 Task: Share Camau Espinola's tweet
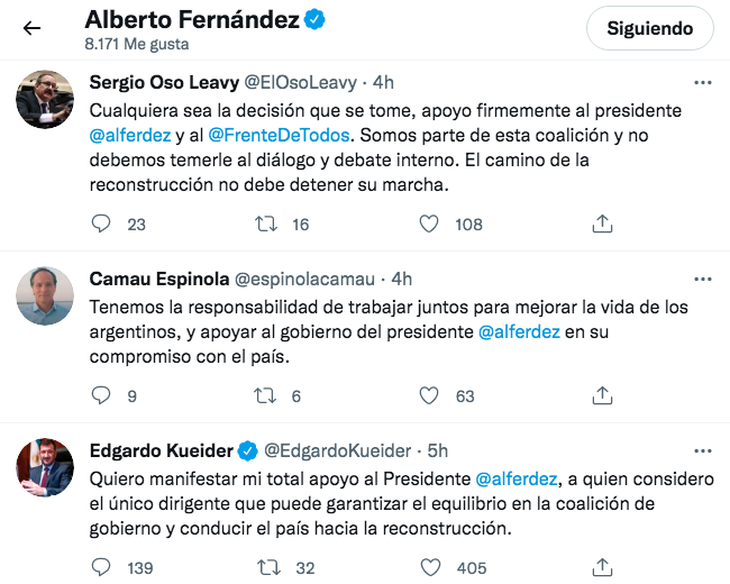[602, 395]
